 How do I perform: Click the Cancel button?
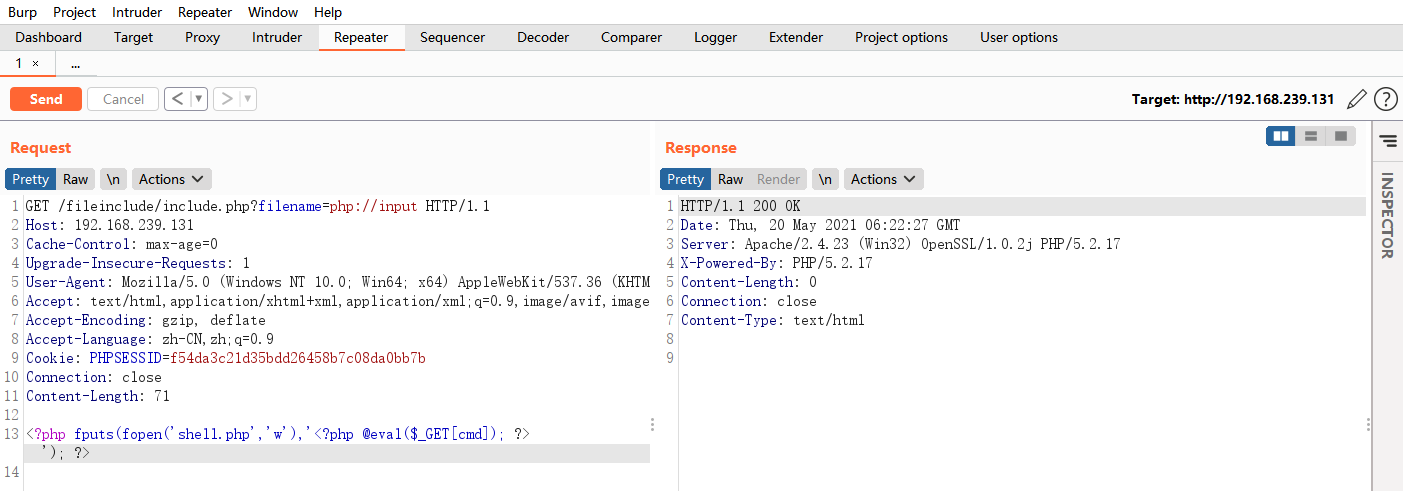coord(123,99)
